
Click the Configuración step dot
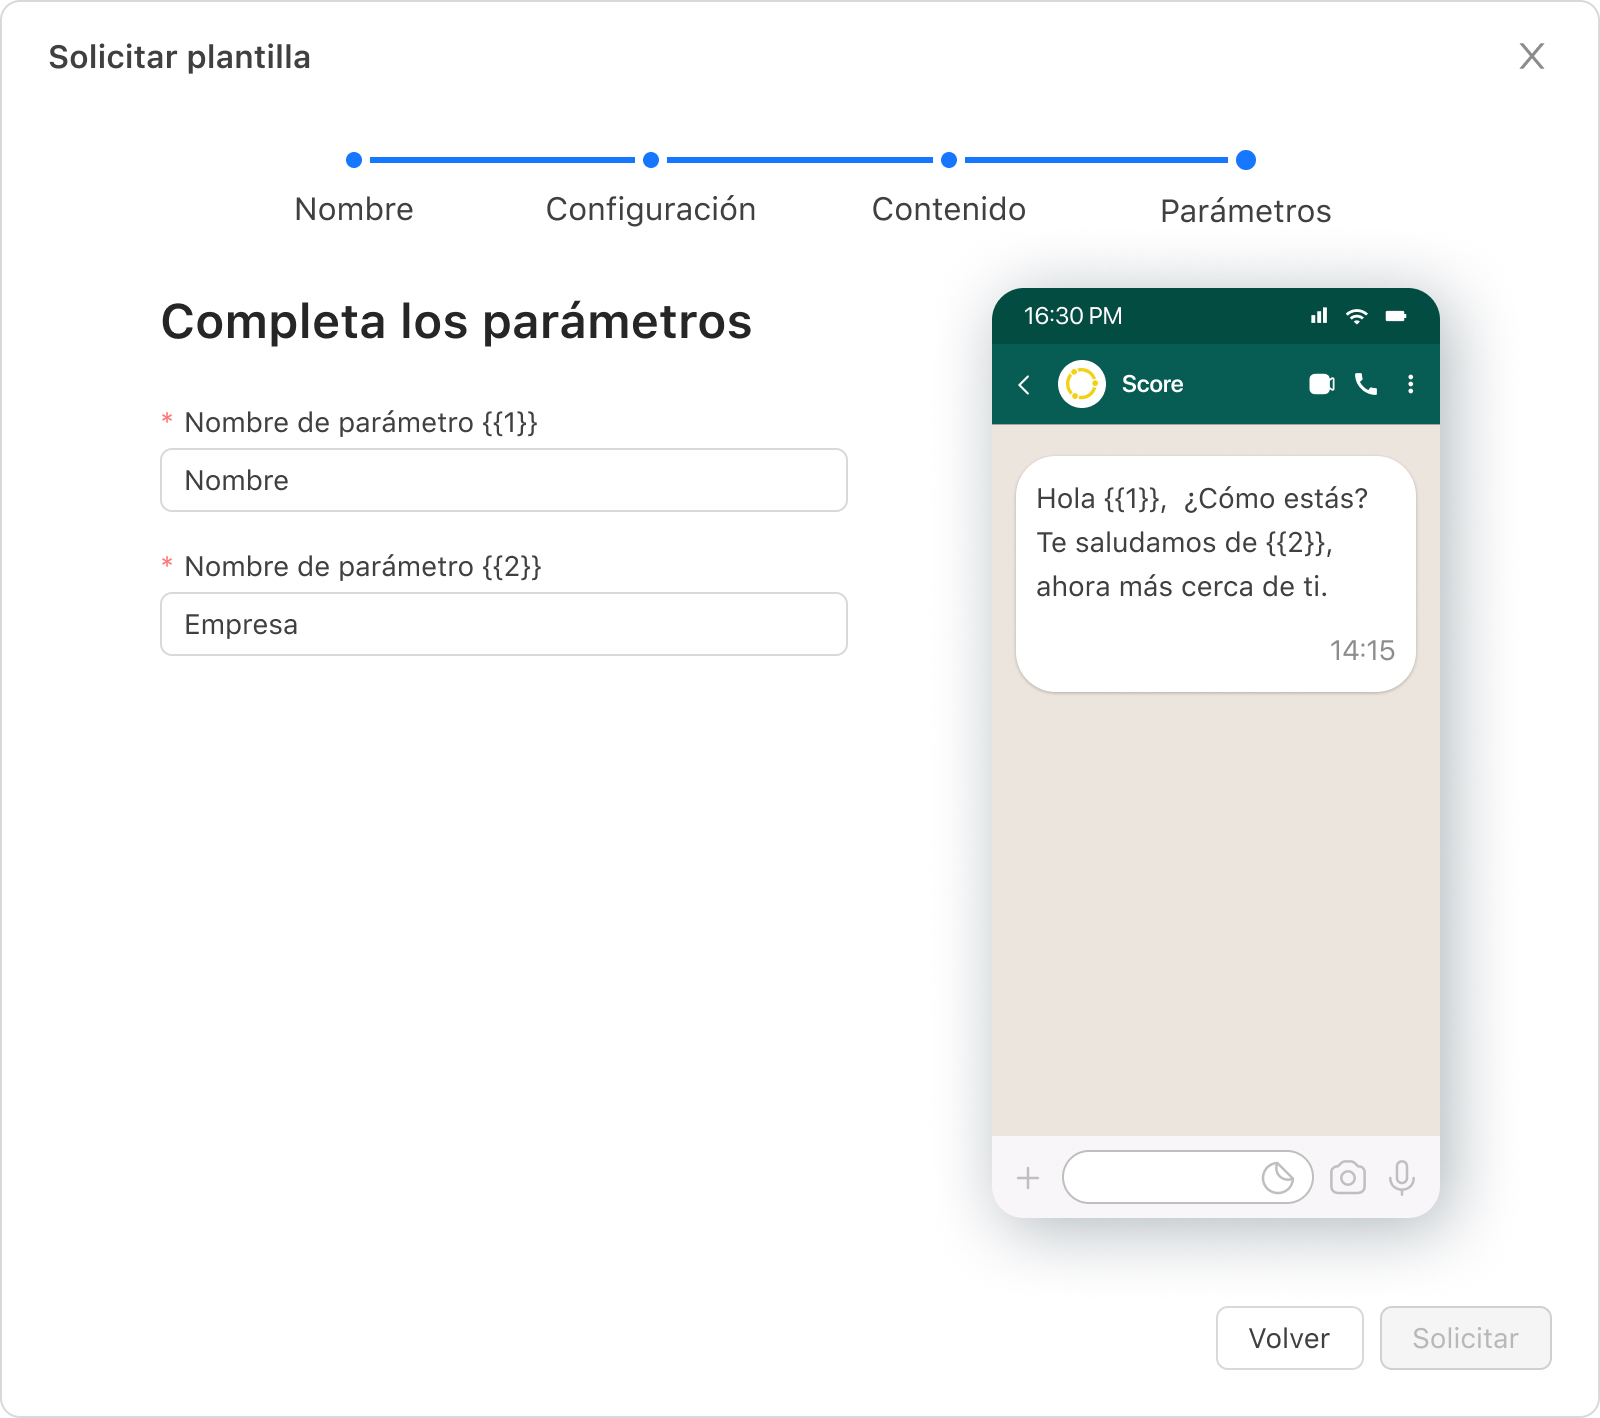tap(651, 160)
